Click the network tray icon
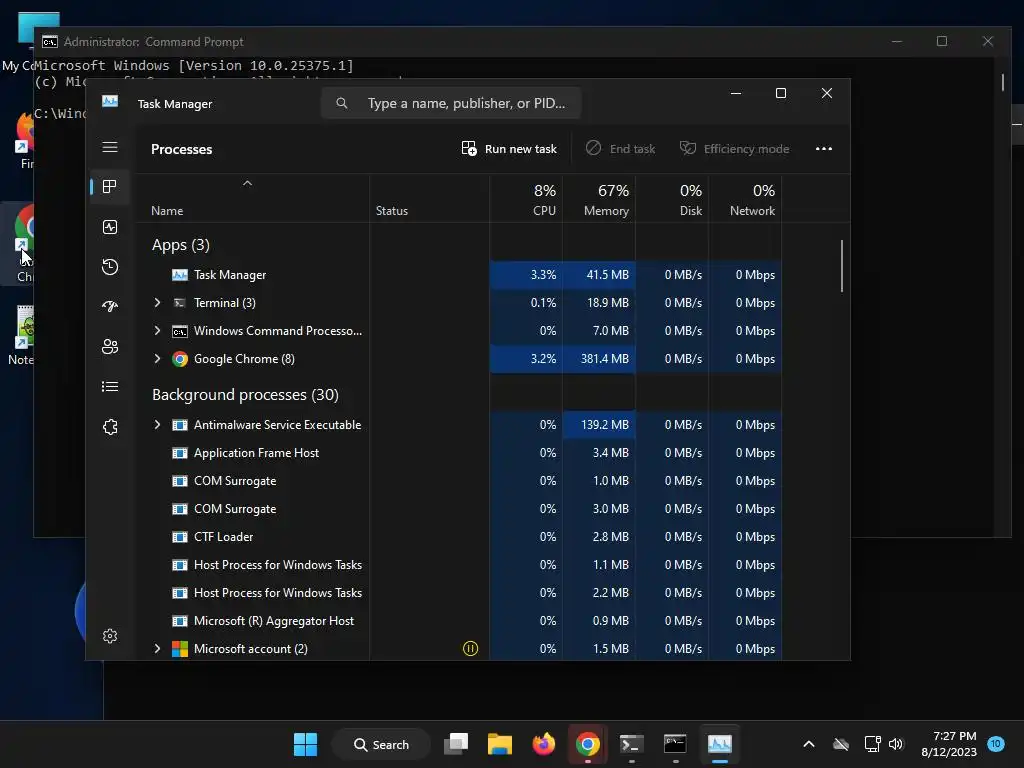The height and width of the screenshot is (768, 1024). 872,744
